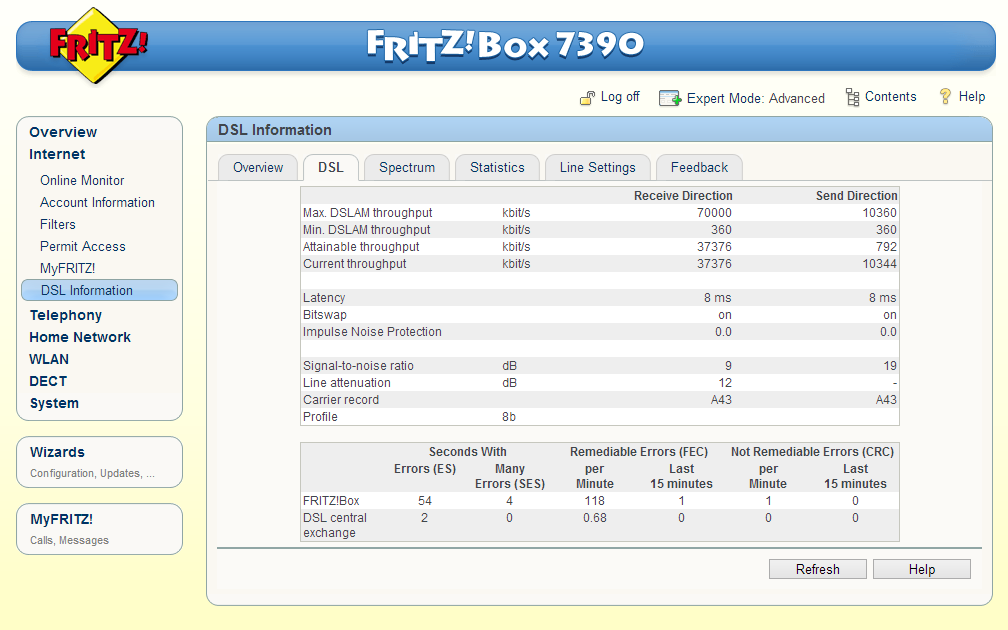Image resolution: width=1008 pixels, height=630 pixels.
Task: Open the Statistics tab
Action: 497,168
